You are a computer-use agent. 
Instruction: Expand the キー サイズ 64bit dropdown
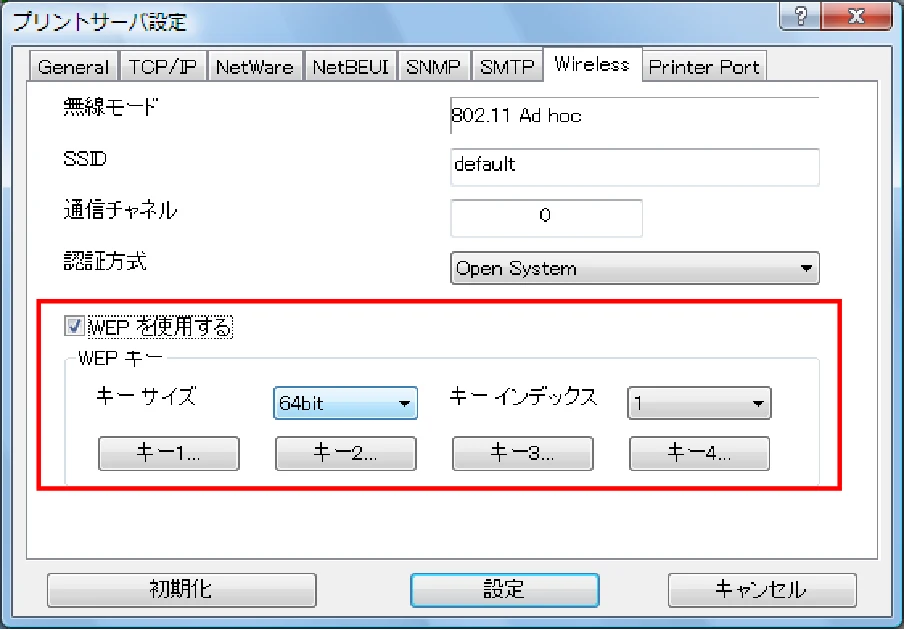(345, 403)
